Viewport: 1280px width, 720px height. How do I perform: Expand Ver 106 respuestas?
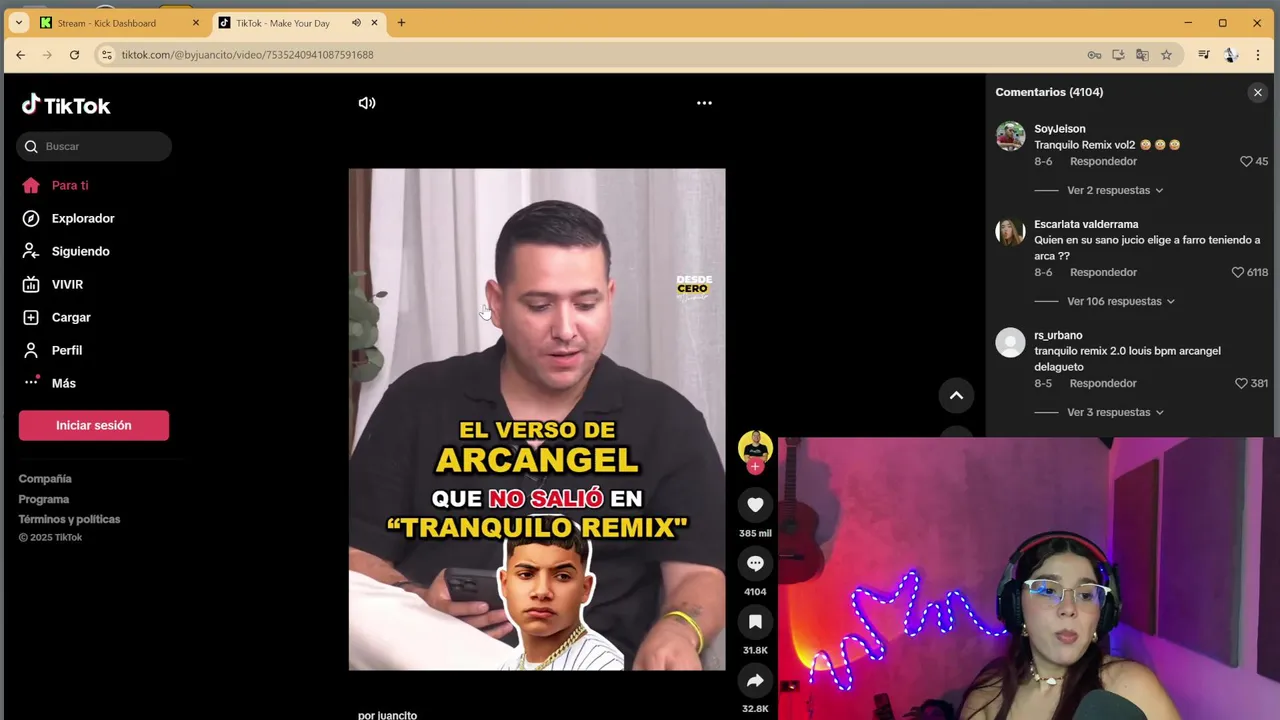1120,301
